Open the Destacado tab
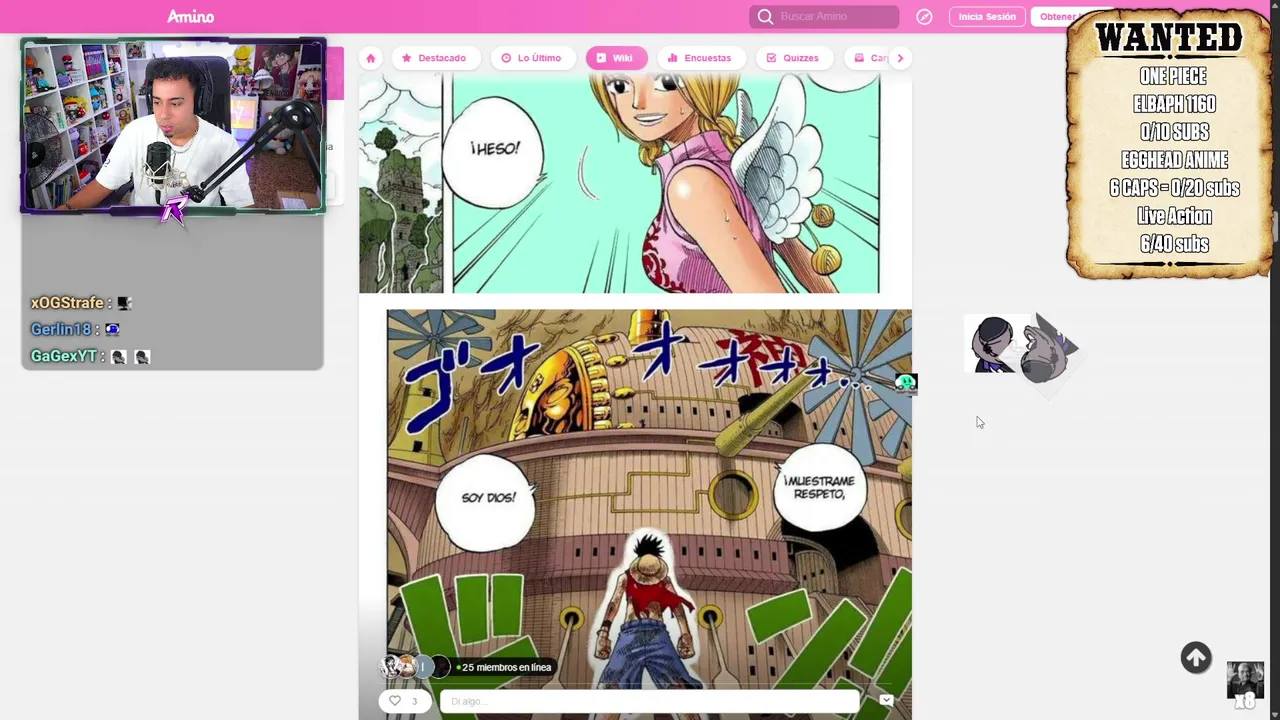The image size is (1280, 720). (434, 58)
